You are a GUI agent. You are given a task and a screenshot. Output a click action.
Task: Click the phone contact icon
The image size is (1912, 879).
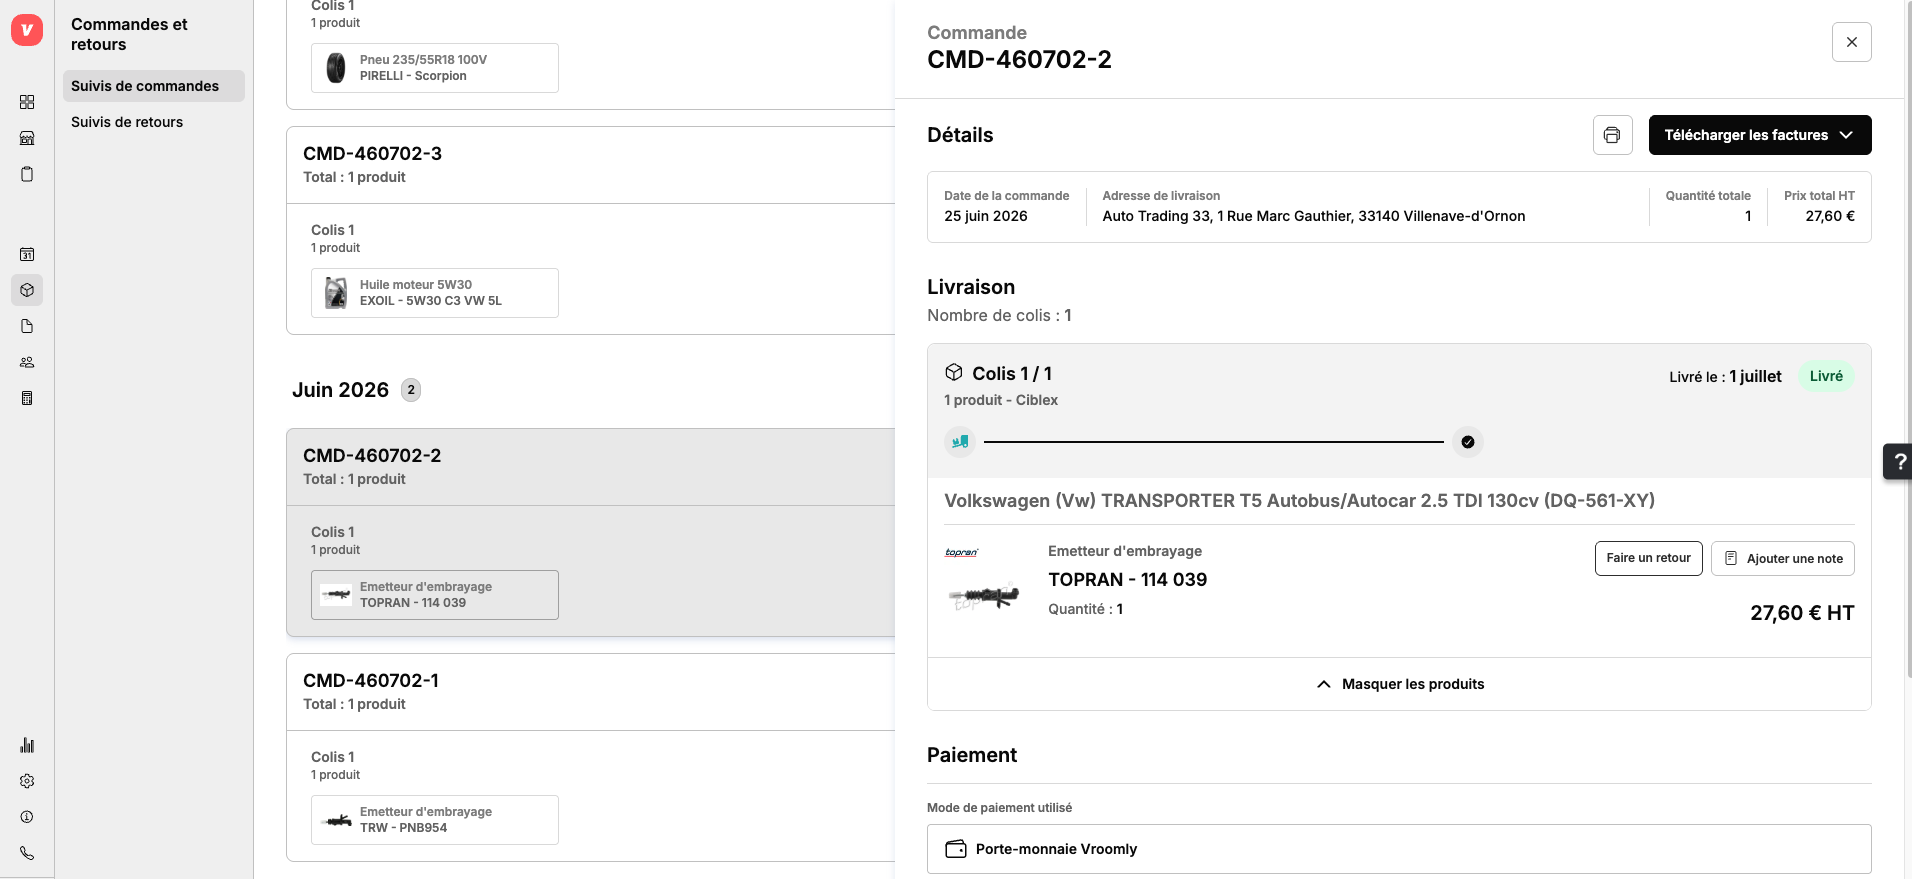tap(27, 853)
